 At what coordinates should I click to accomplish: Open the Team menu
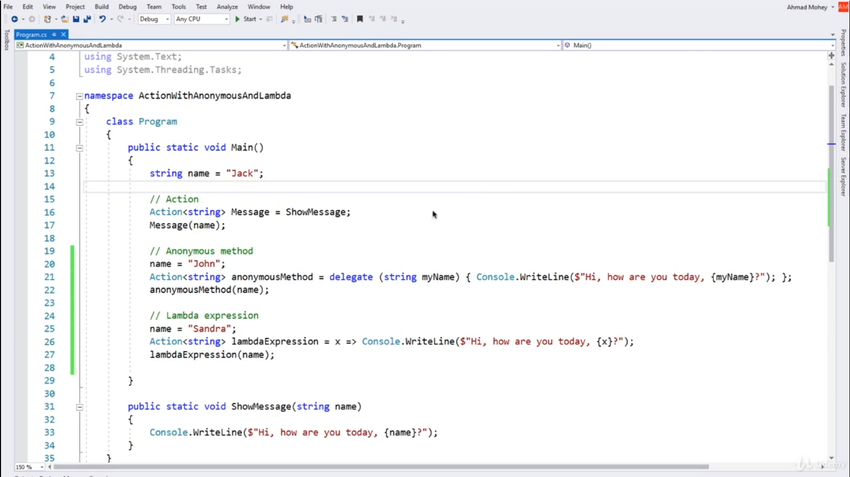coord(154,7)
